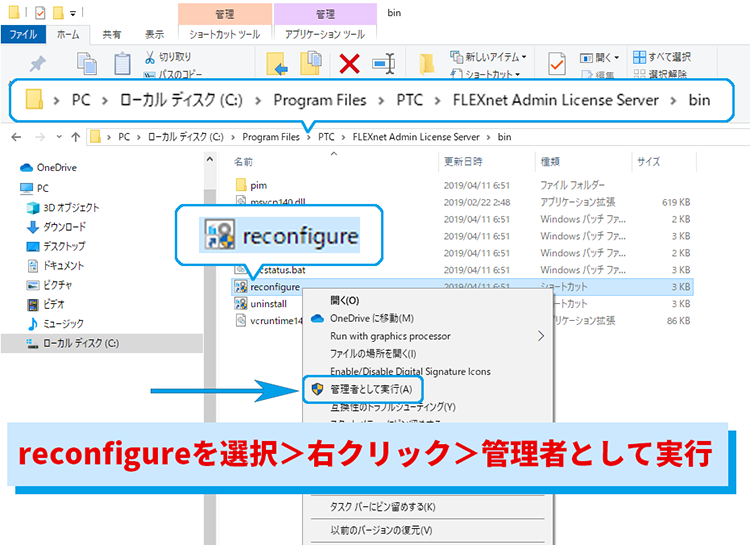Open ミュージック in navigation pane
This screenshot has width=750, height=545.
55,324
